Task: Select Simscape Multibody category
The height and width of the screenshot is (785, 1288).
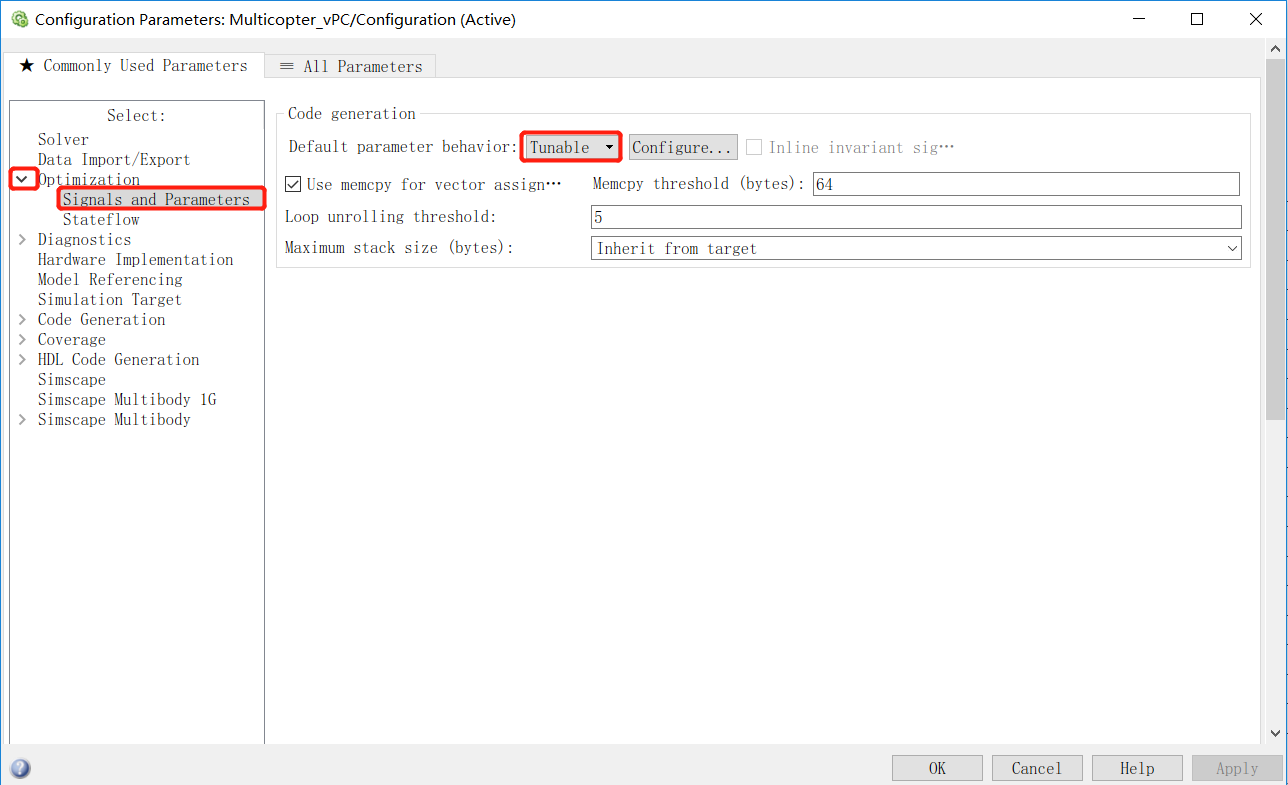Action: pyautogui.click(x=114, y=419)
